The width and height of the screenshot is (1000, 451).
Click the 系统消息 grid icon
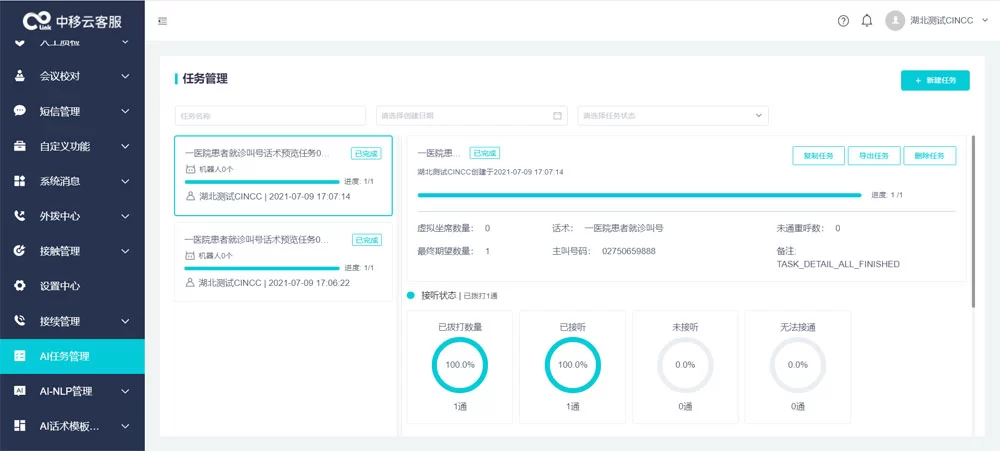(x=20, y=181)
